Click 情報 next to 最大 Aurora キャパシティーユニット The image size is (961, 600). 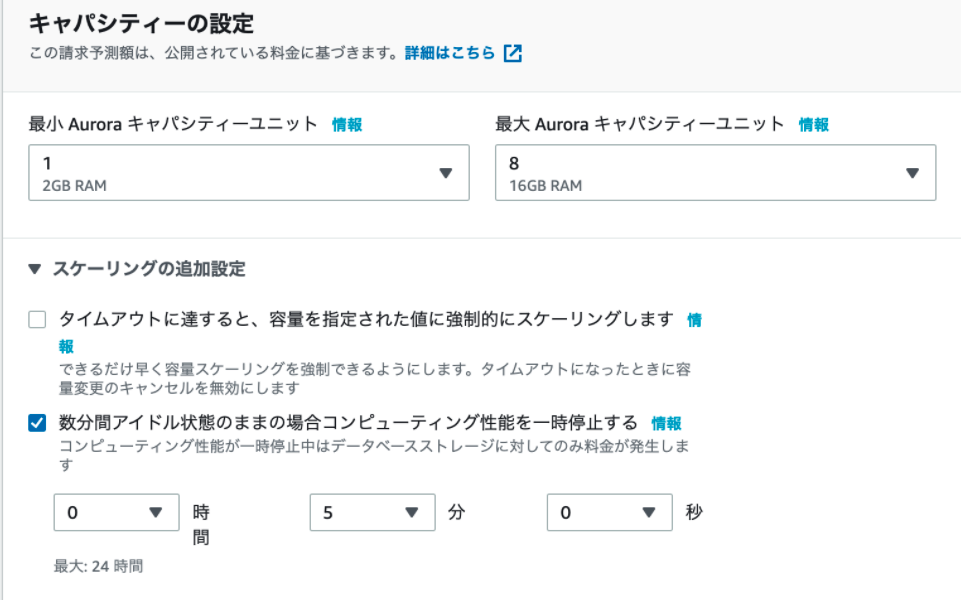813,125
